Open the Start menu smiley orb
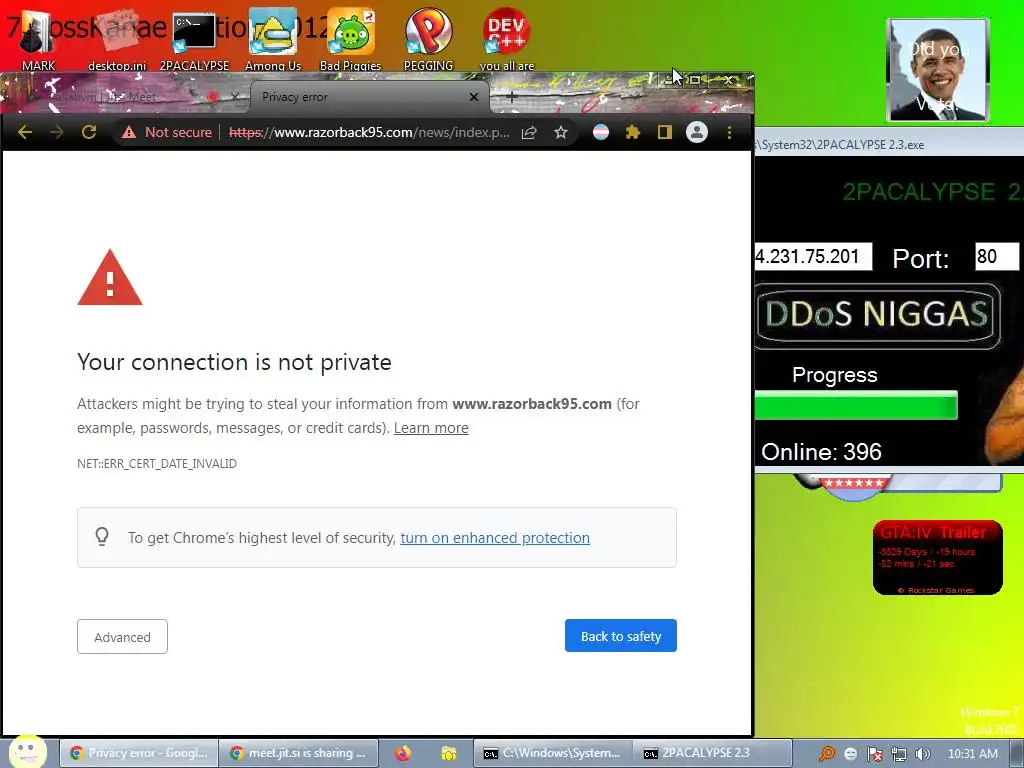This screenshot has width=1024, height=768. point(27,751)
